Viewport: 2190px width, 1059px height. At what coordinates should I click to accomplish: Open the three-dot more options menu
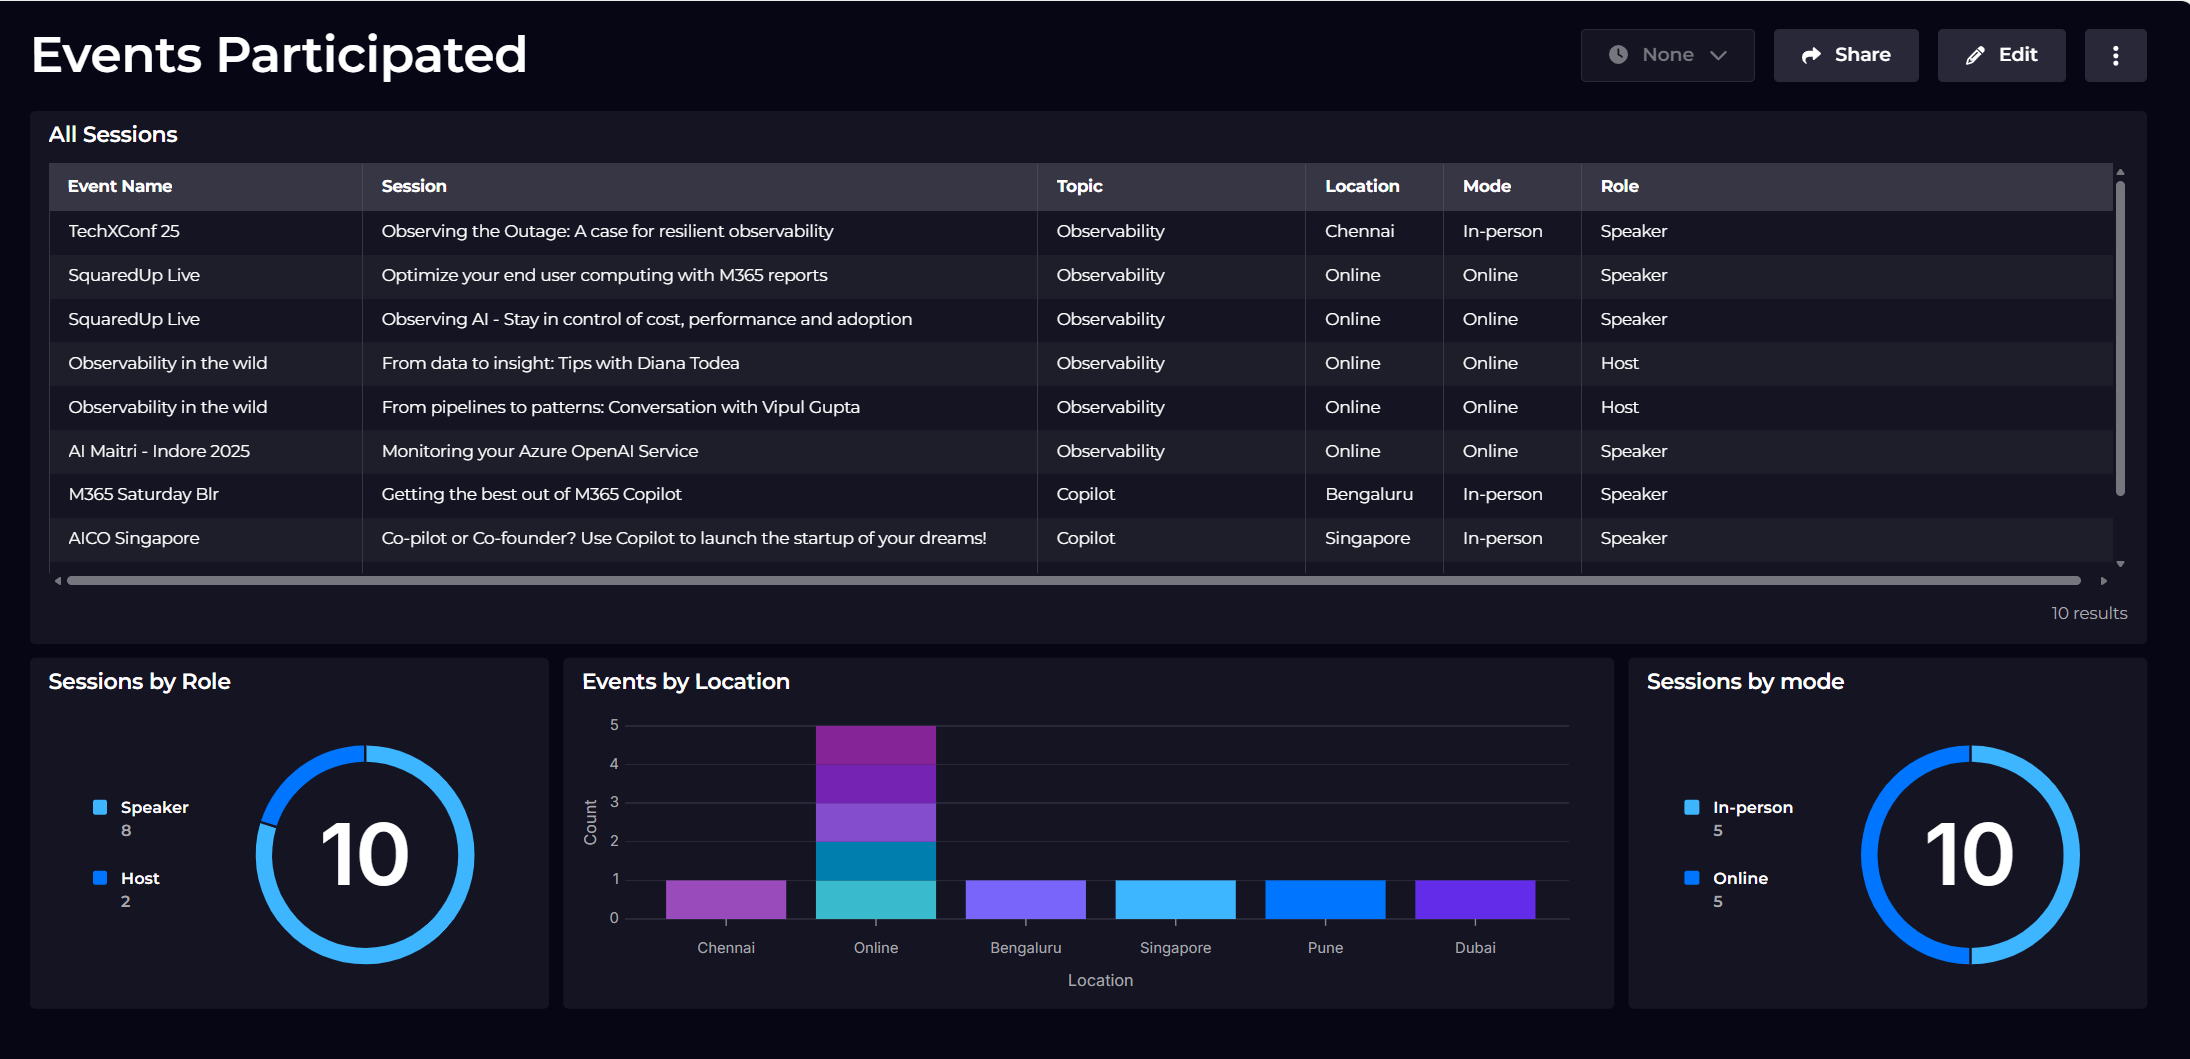point(2115,55)
